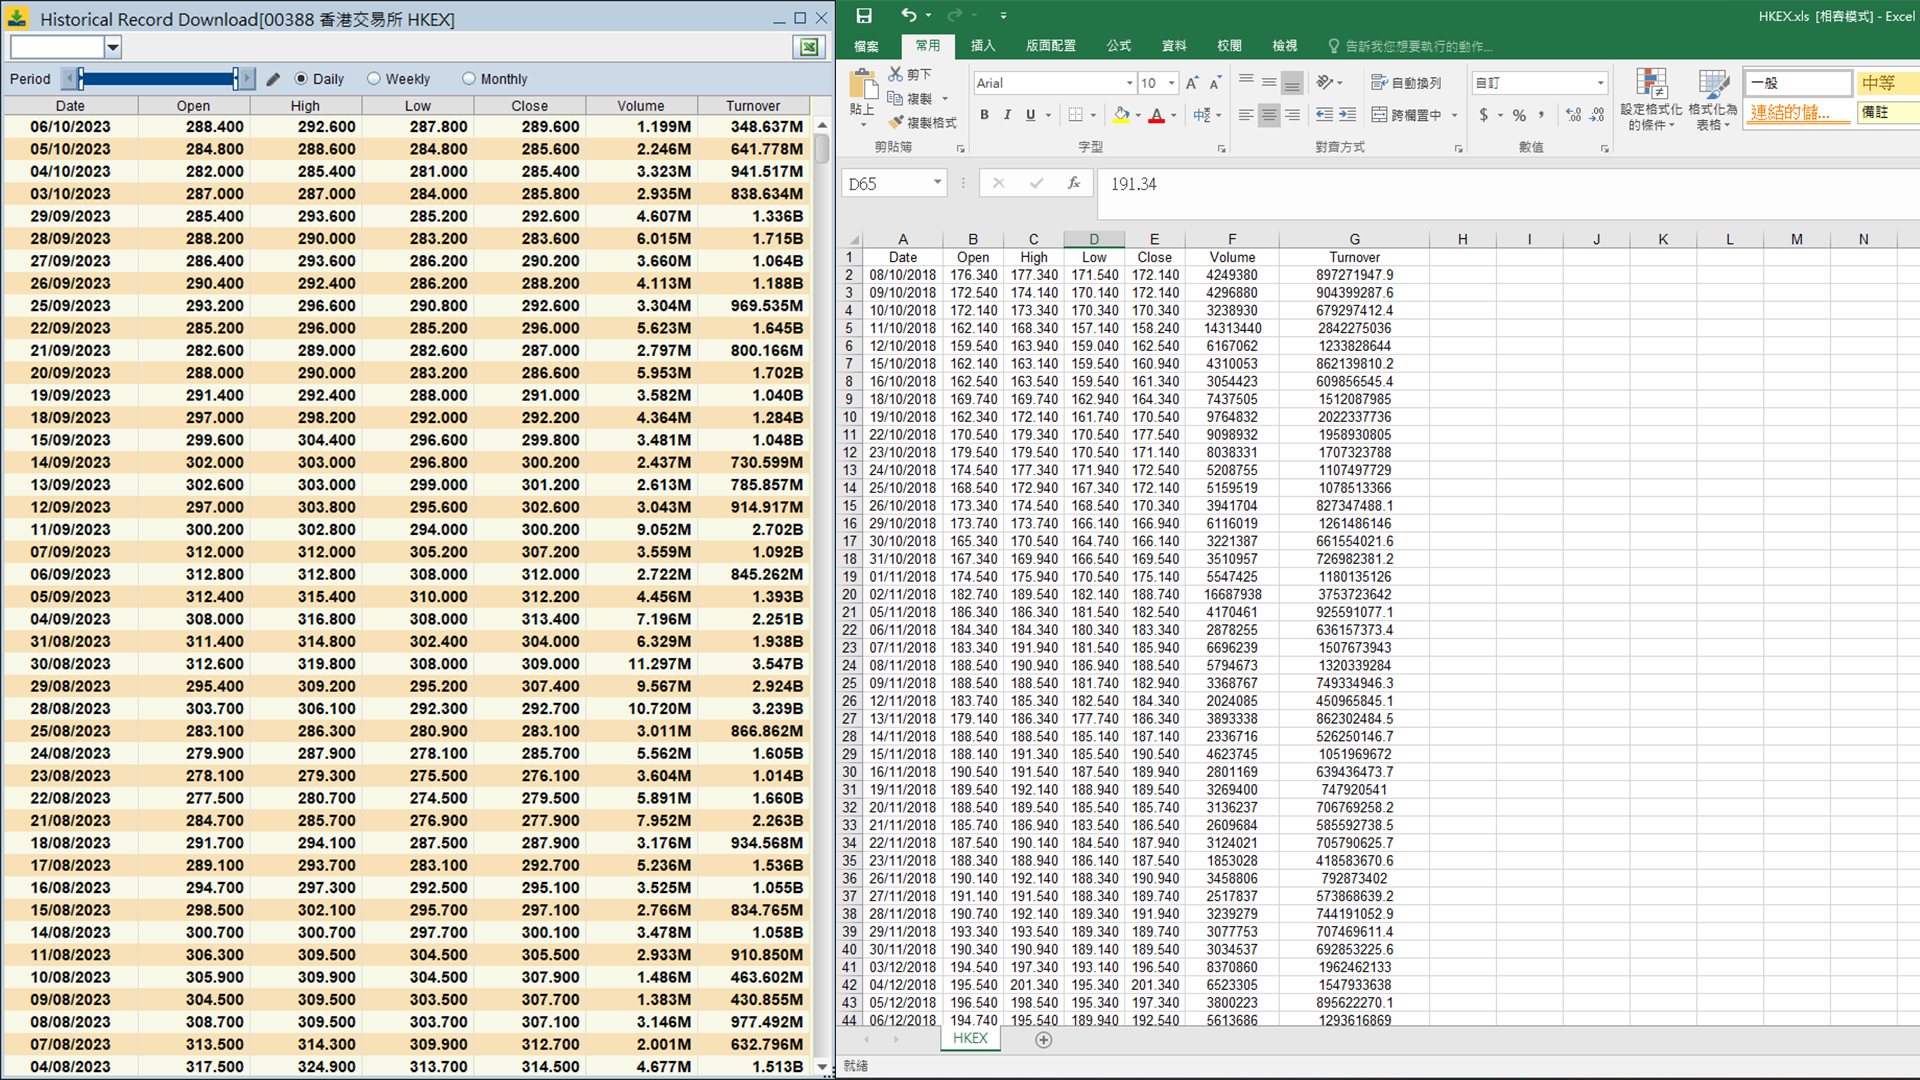Click the percent style button
1920x1080 pixels.
pyautogui.click(x=1519, y=115)
